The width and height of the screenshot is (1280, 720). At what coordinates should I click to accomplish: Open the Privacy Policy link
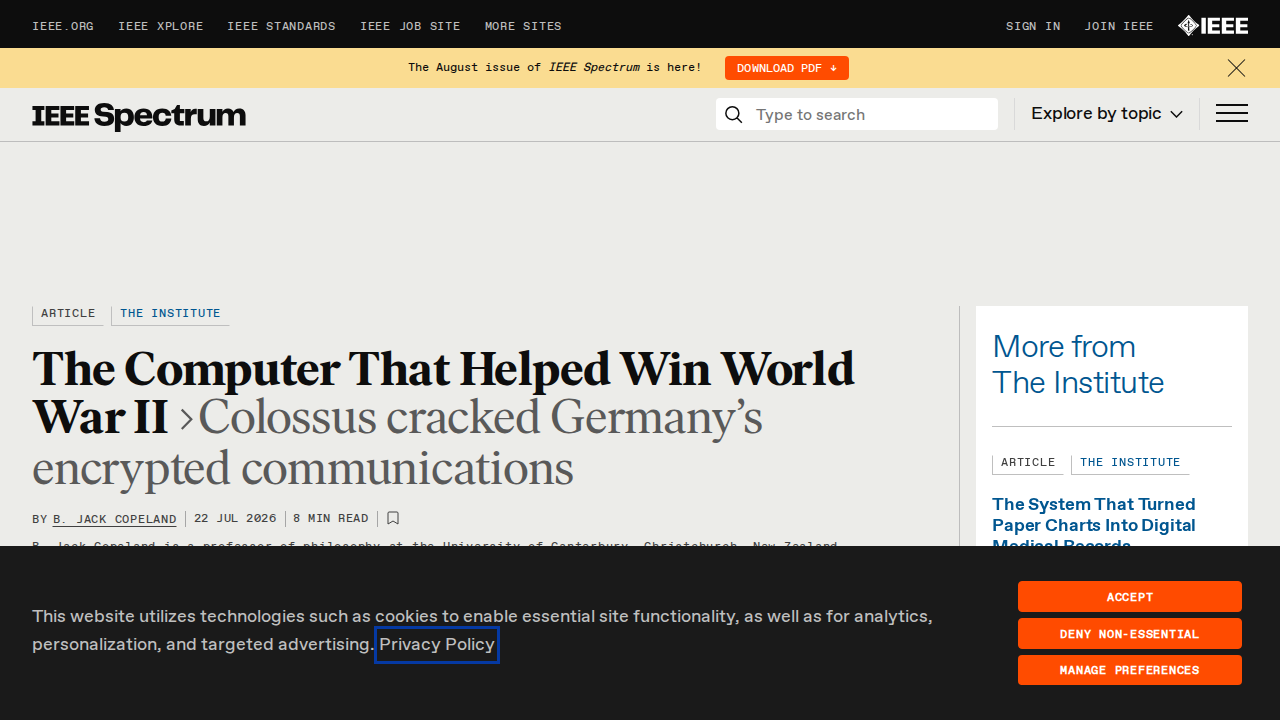(x=437, y=644)
